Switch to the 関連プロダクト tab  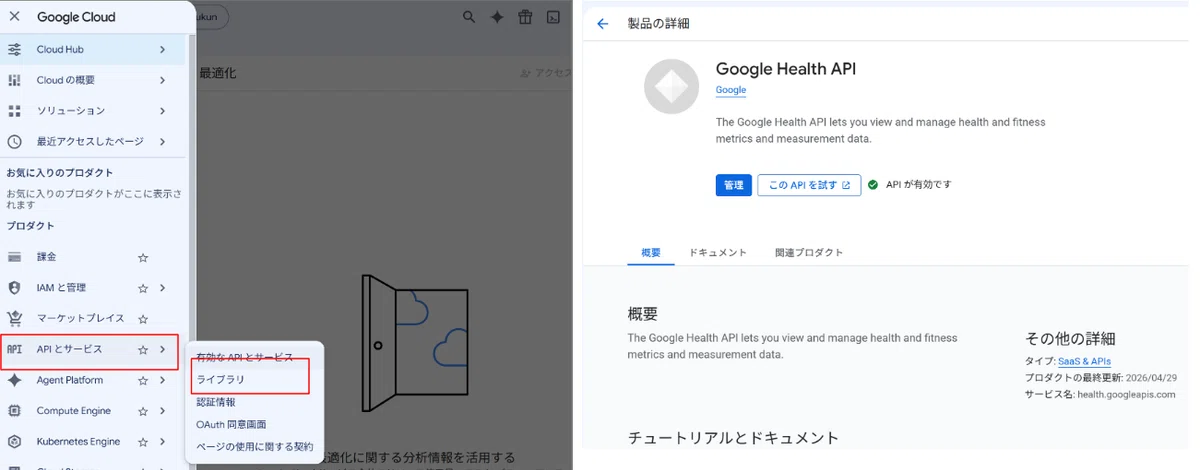click(809, 253)
